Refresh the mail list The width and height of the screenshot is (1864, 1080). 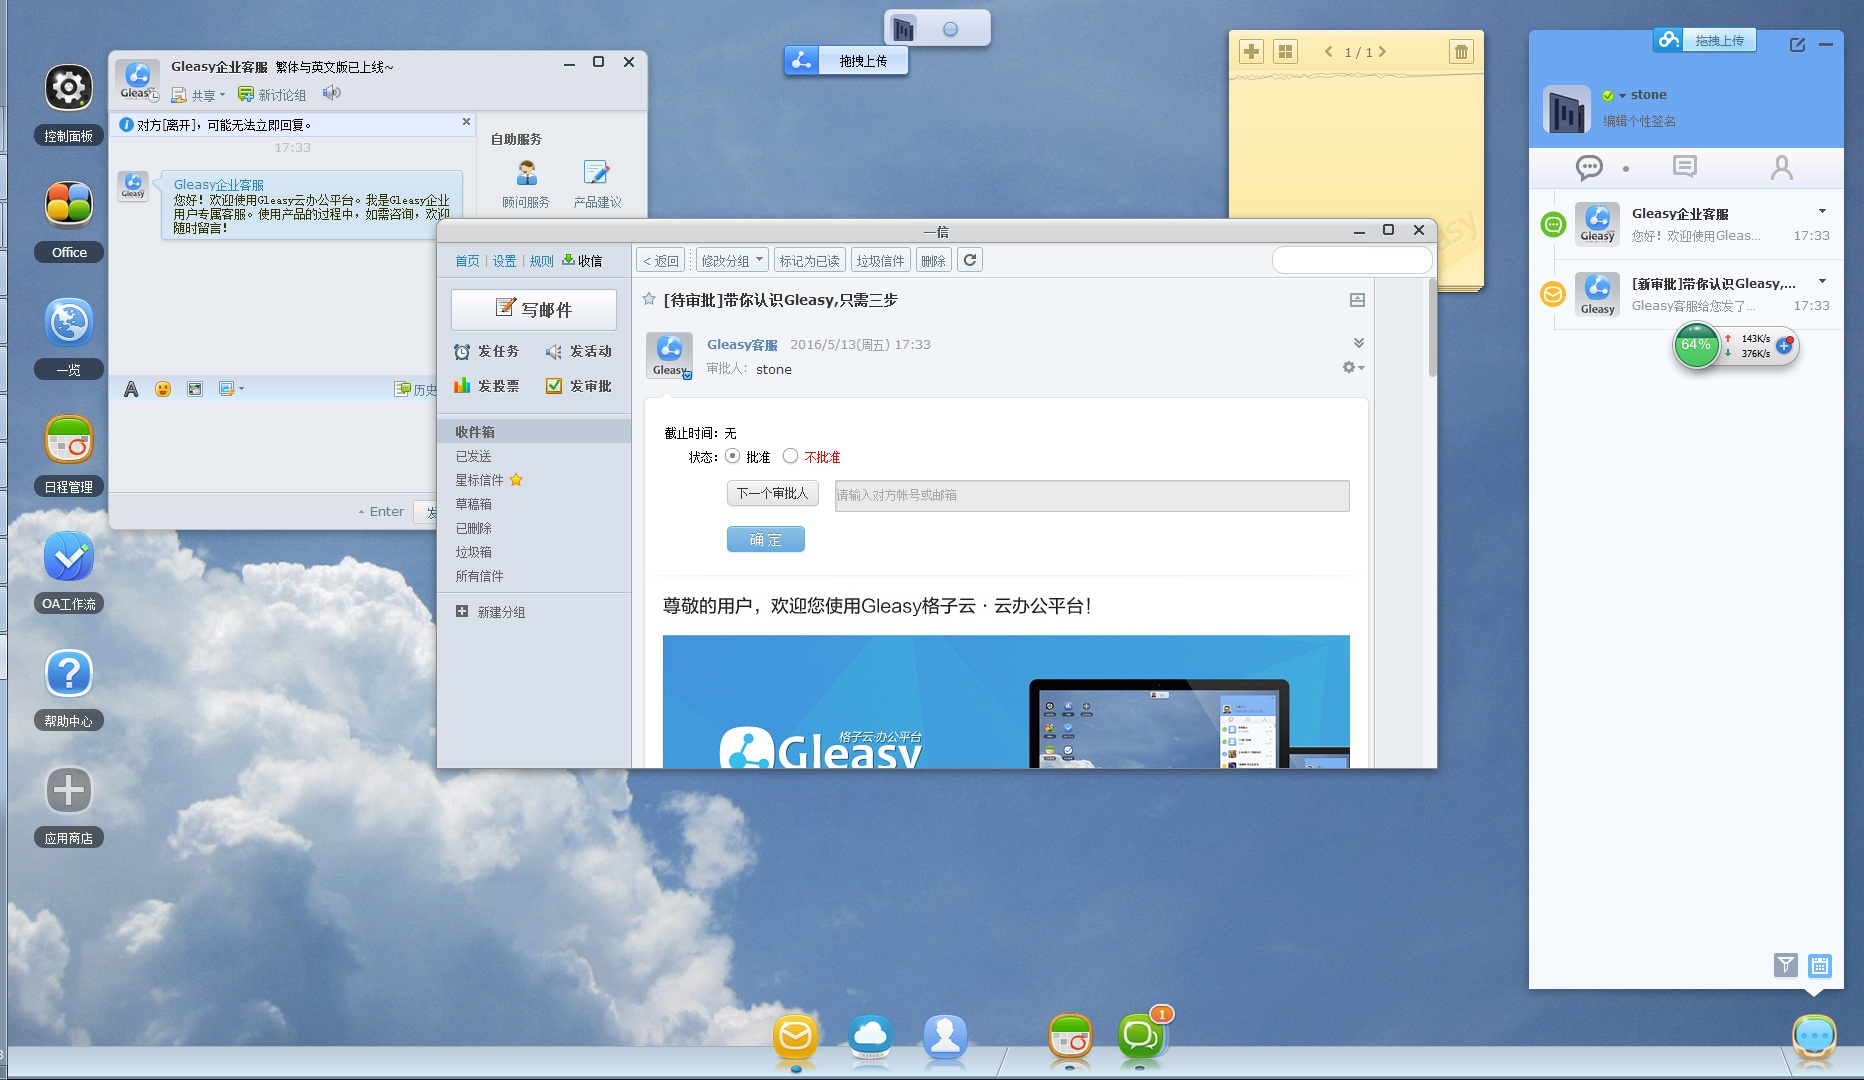[x=970, y=260]
